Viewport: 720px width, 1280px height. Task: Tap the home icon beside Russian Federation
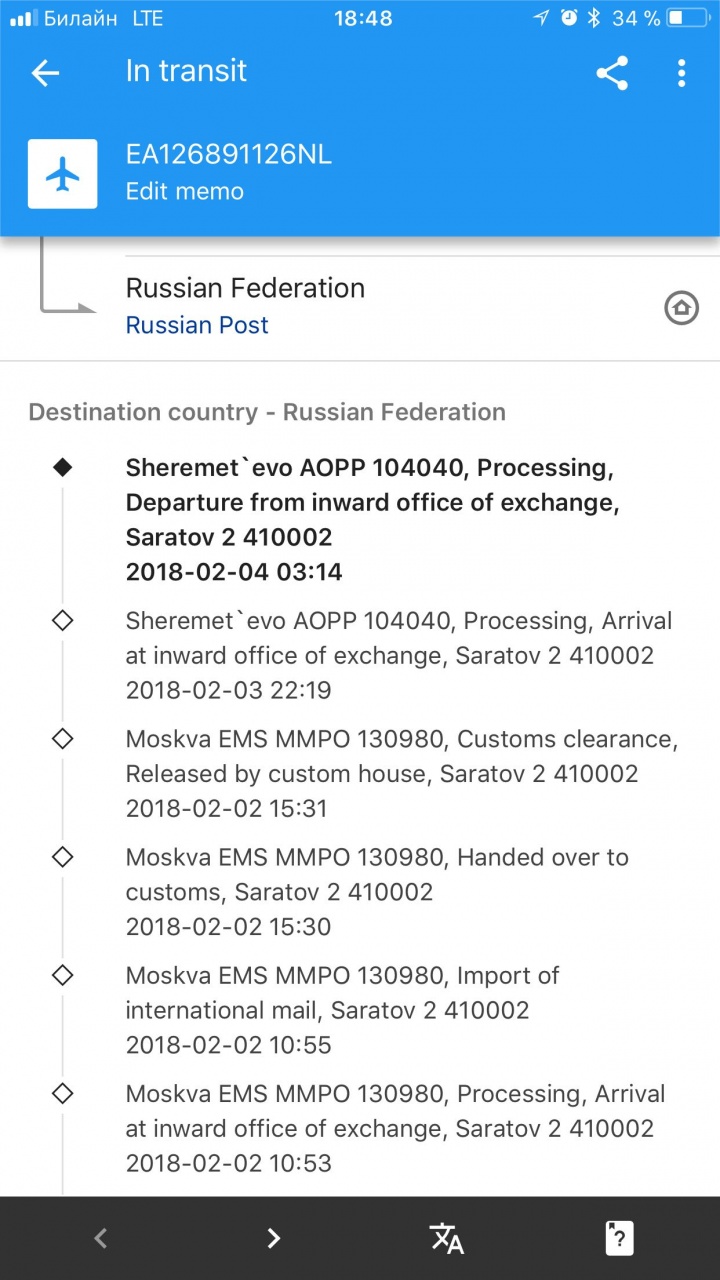(x=681, y=309)
